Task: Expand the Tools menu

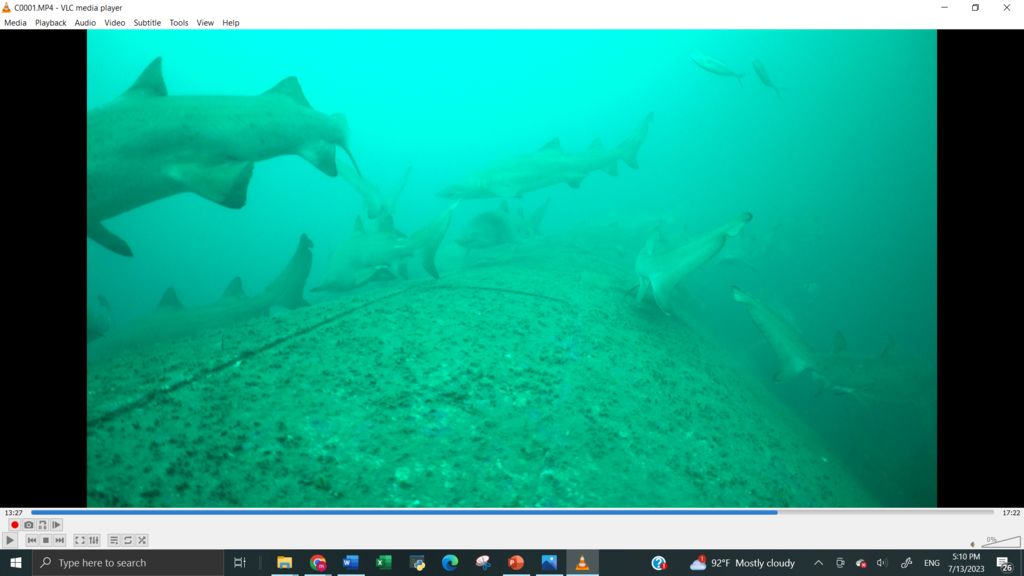Action: click(178, 23)
